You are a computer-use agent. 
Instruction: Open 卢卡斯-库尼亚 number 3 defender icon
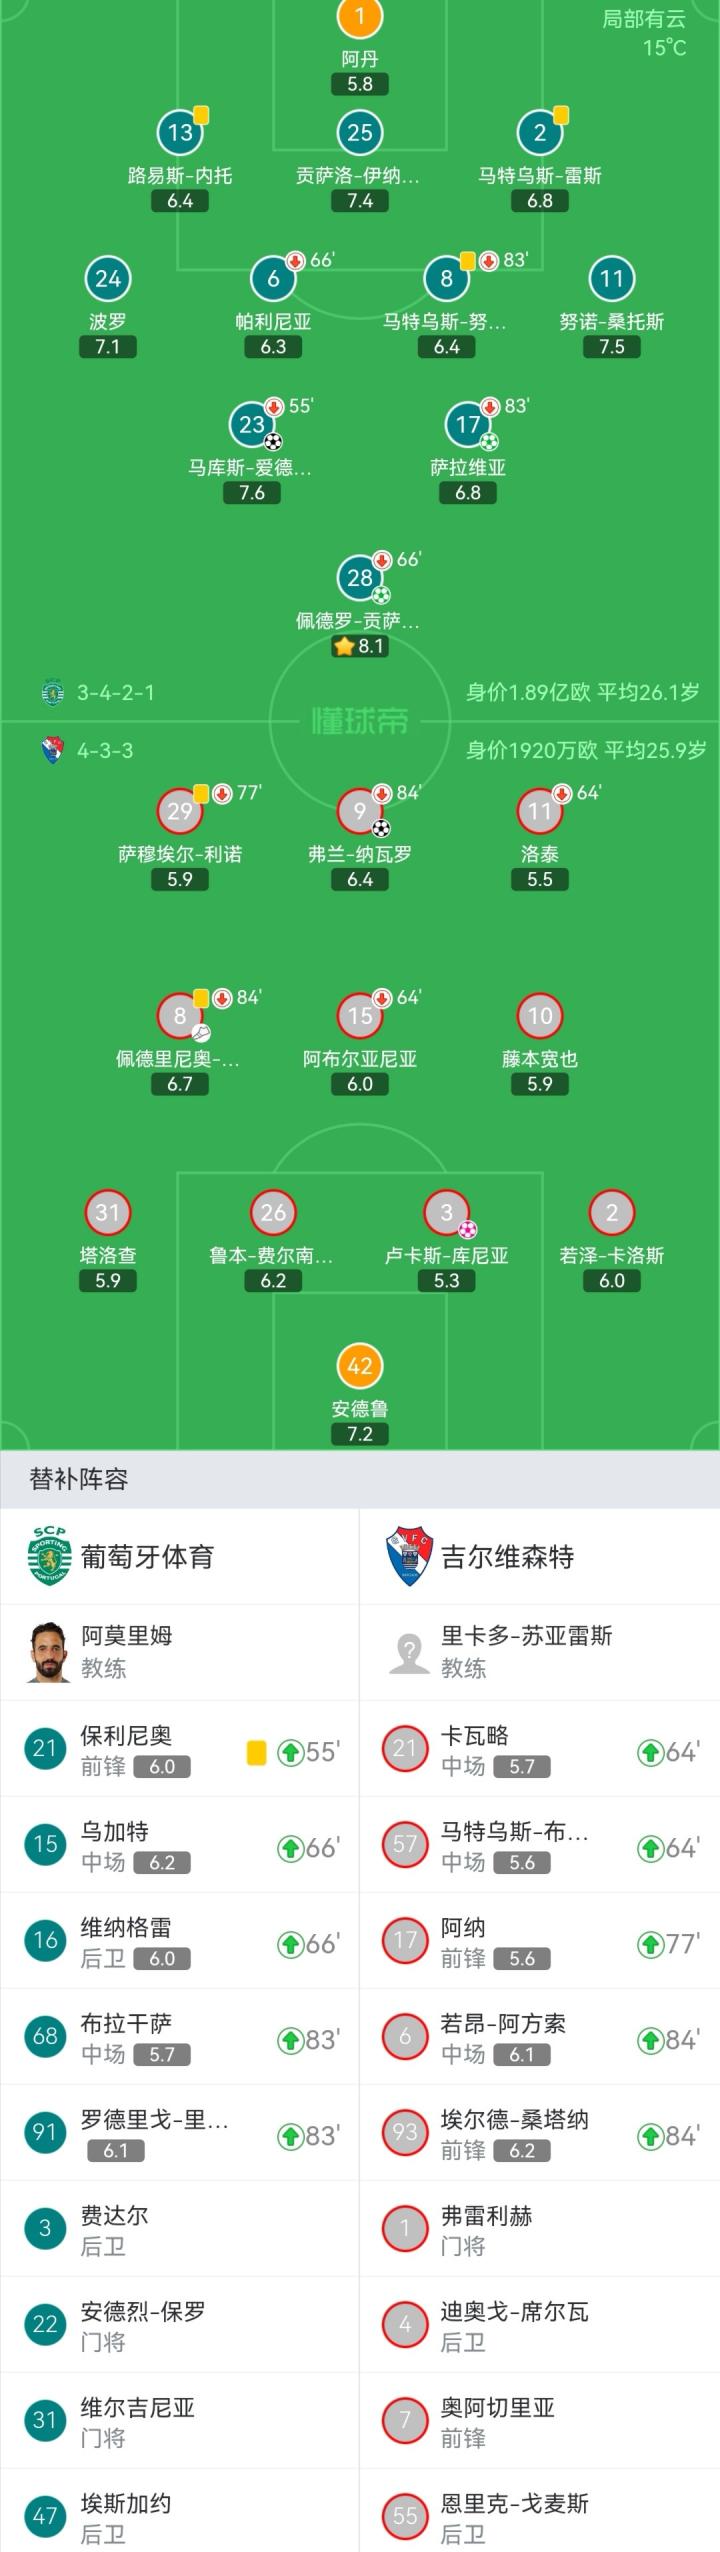click(x=447, y=1212)
